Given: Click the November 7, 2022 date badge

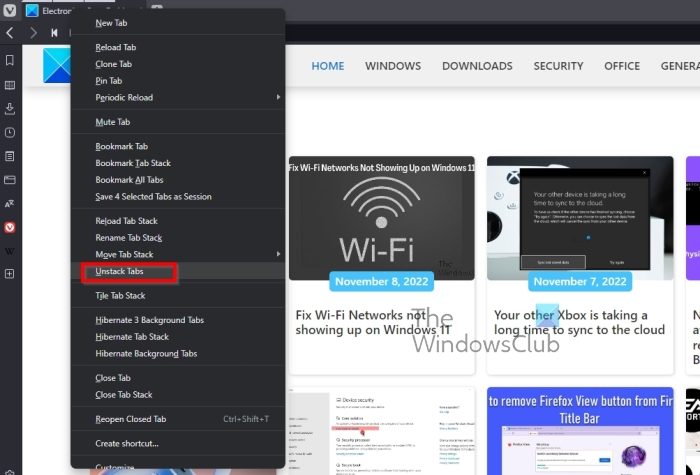Looking at the screenshot, I should pos(580,282).
